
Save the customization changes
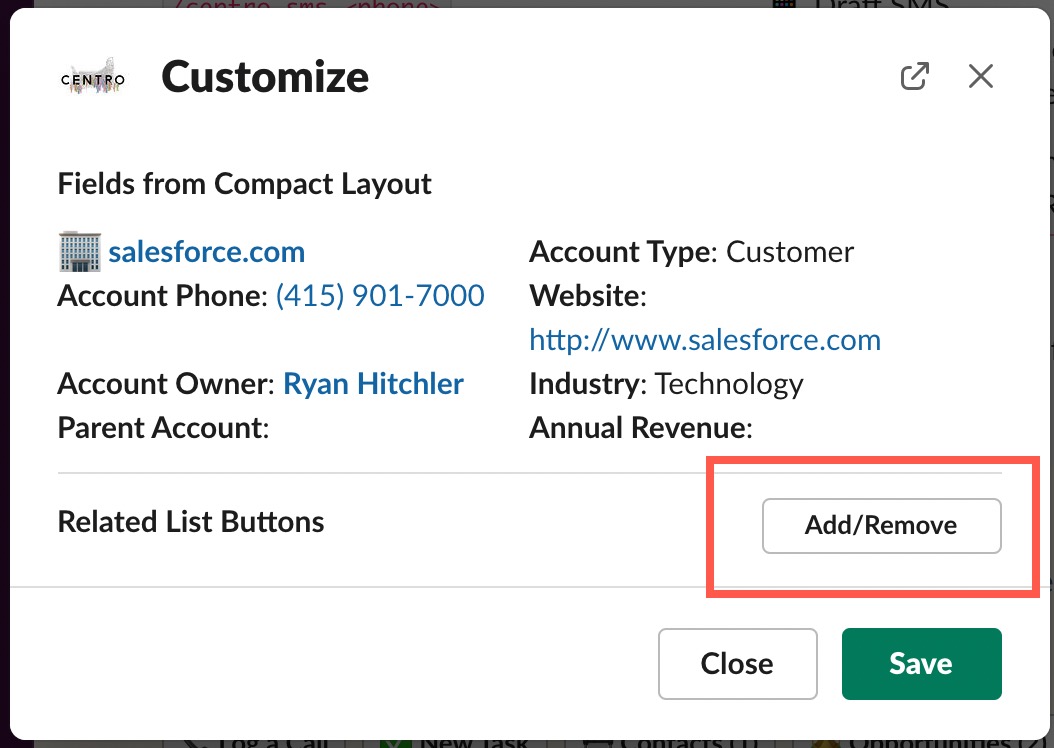tap(922, 664)
